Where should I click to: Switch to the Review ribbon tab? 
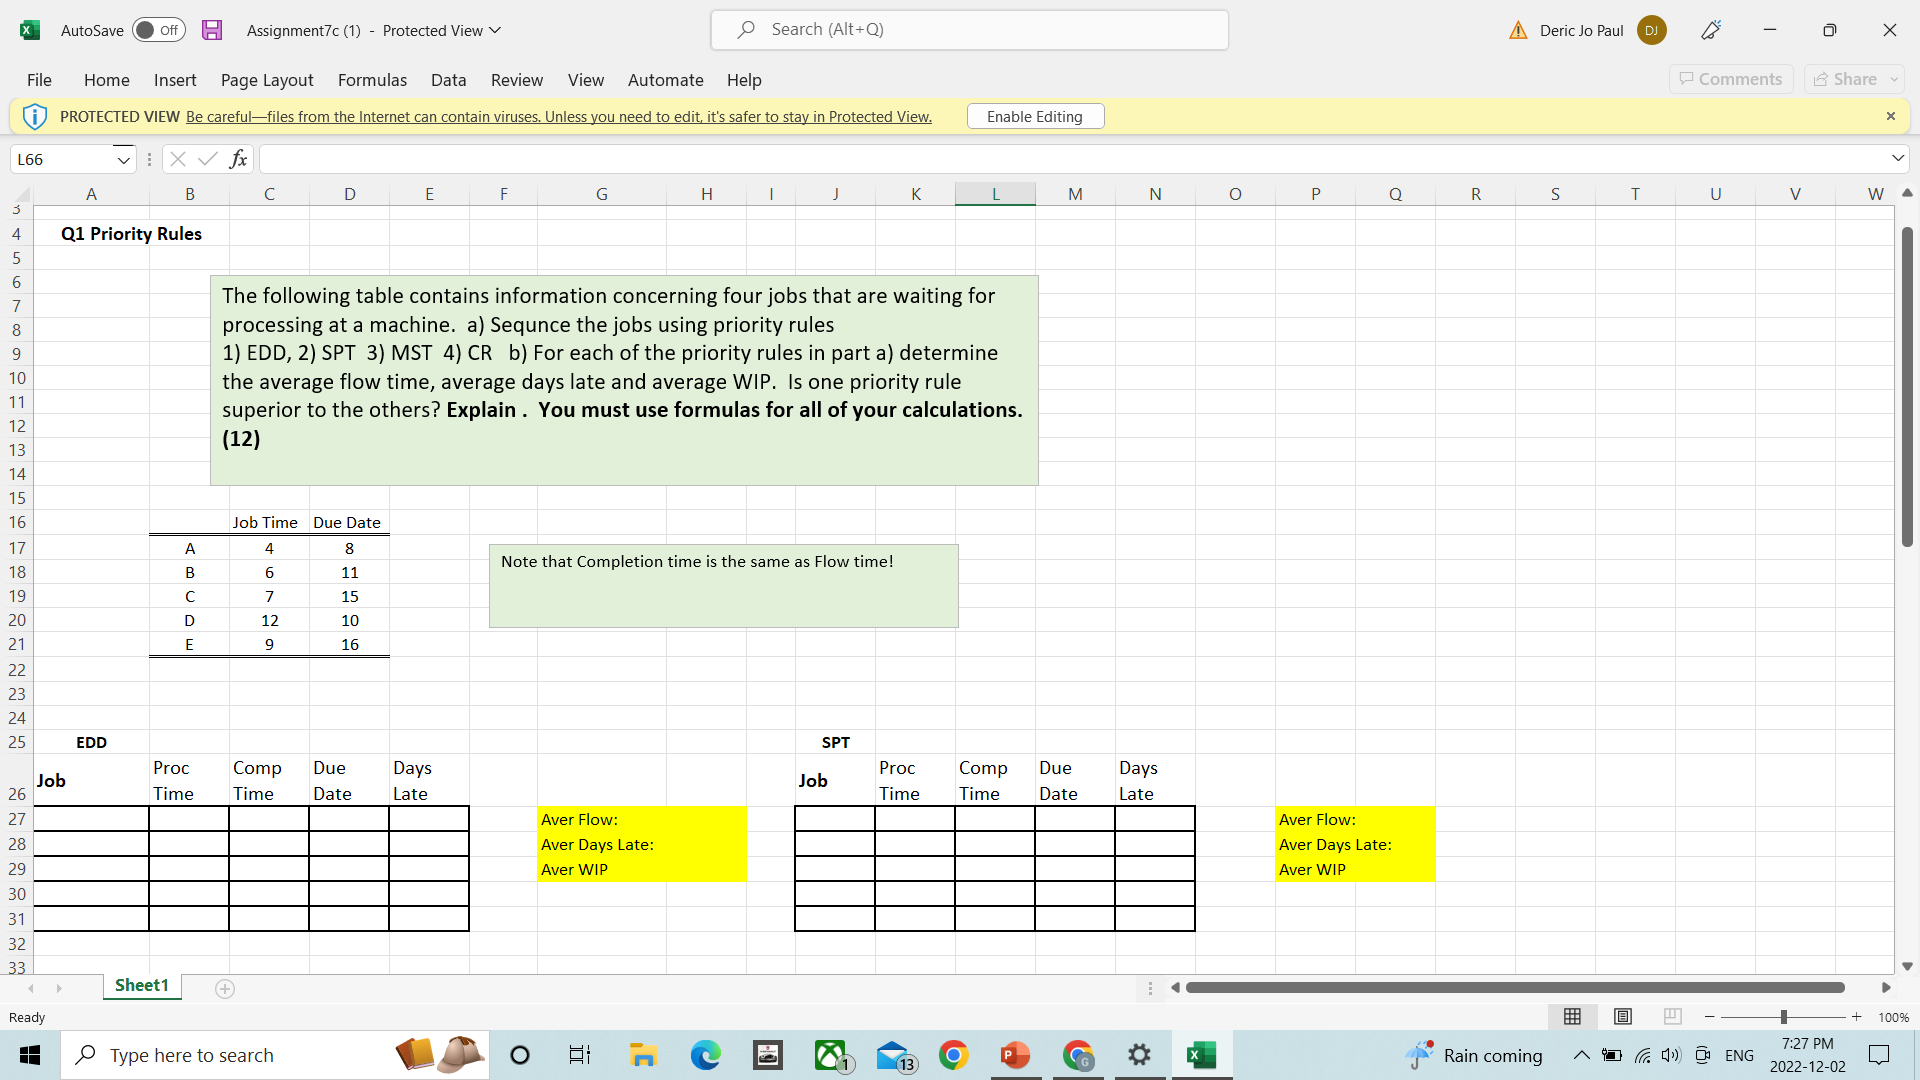[x=517, y=80]
